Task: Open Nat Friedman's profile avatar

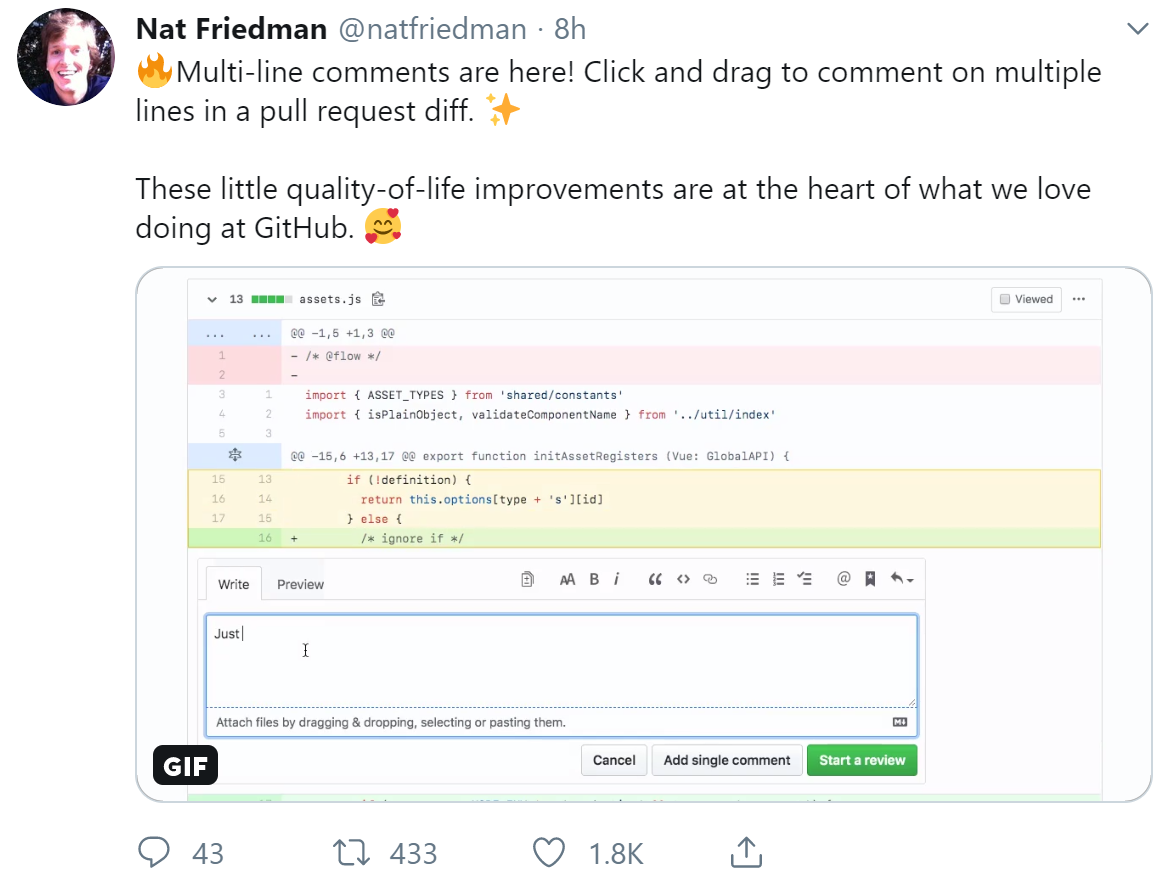Action: tap(66, 58)
